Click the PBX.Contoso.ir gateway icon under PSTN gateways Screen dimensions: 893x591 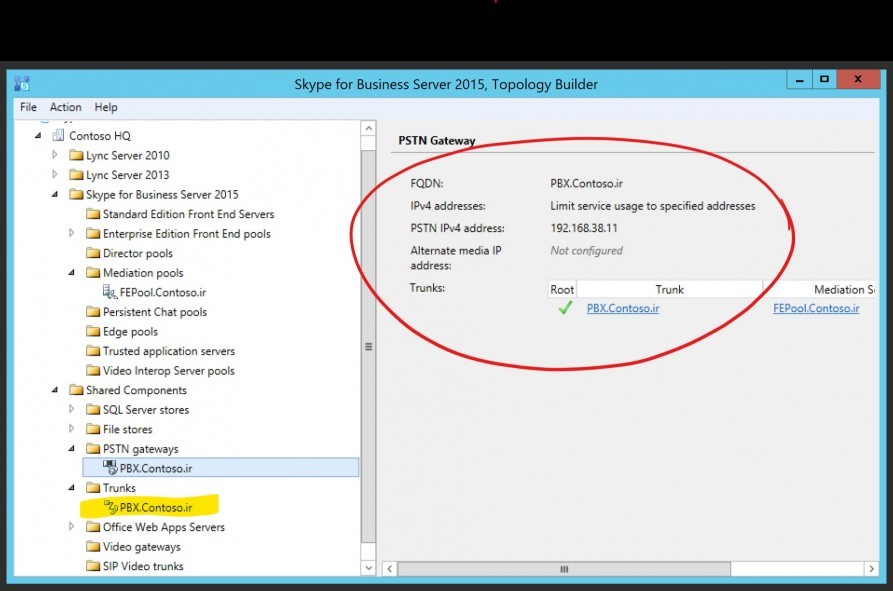point(110,468)
